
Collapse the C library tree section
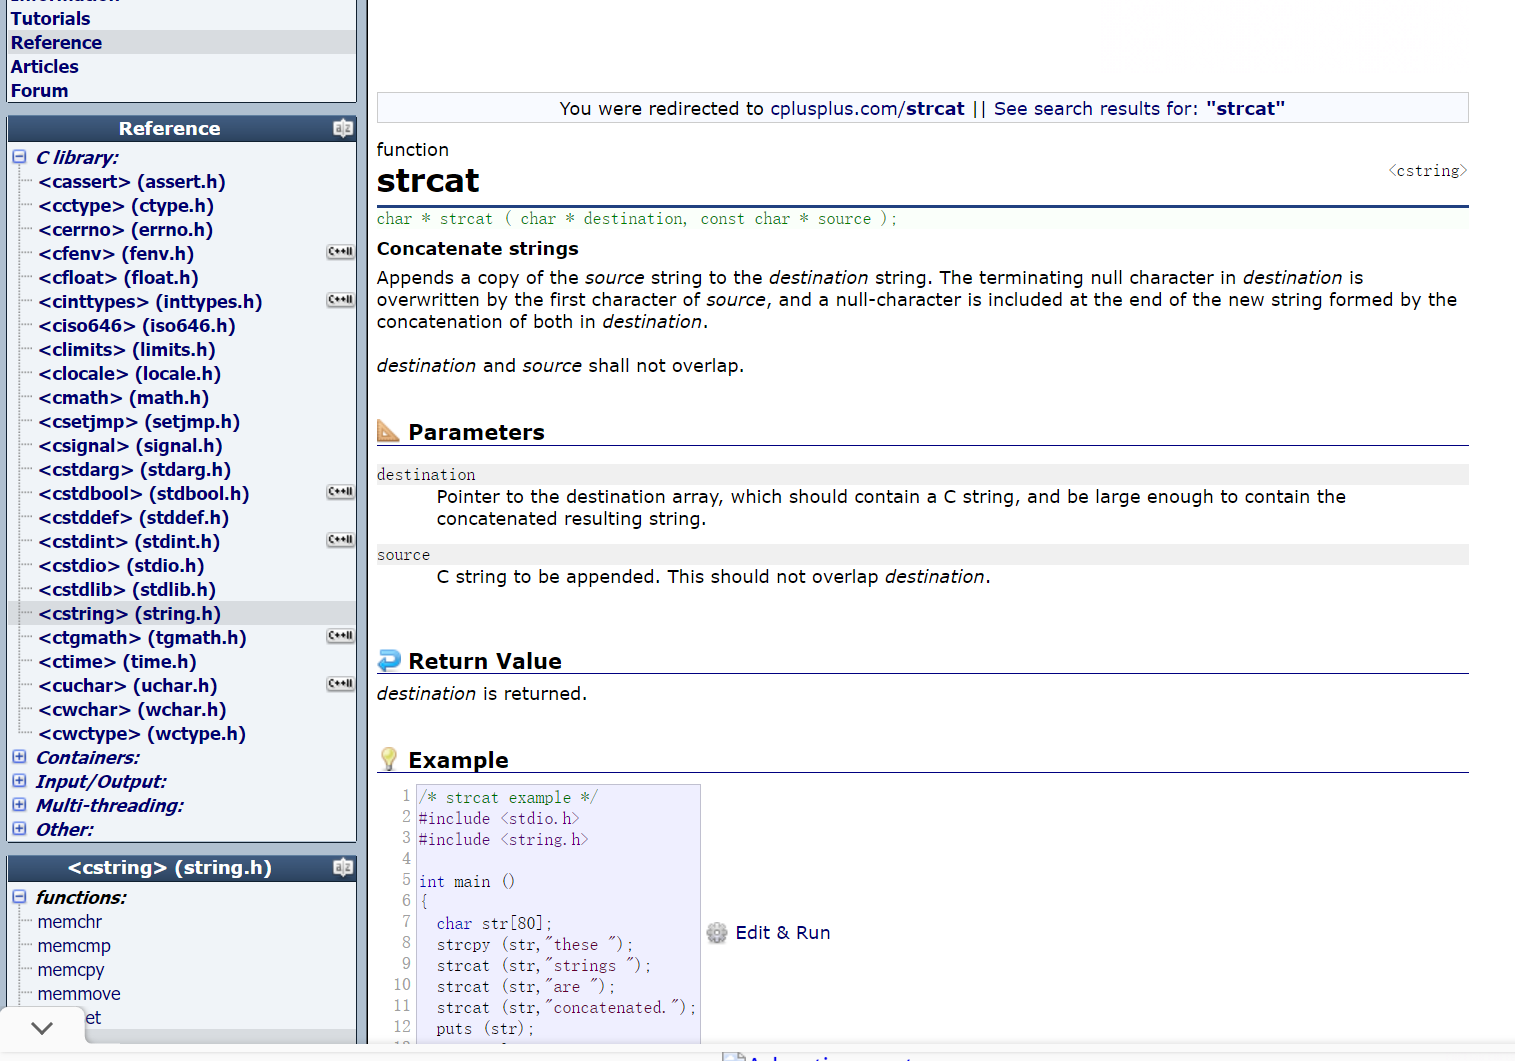tap(19, 157)
